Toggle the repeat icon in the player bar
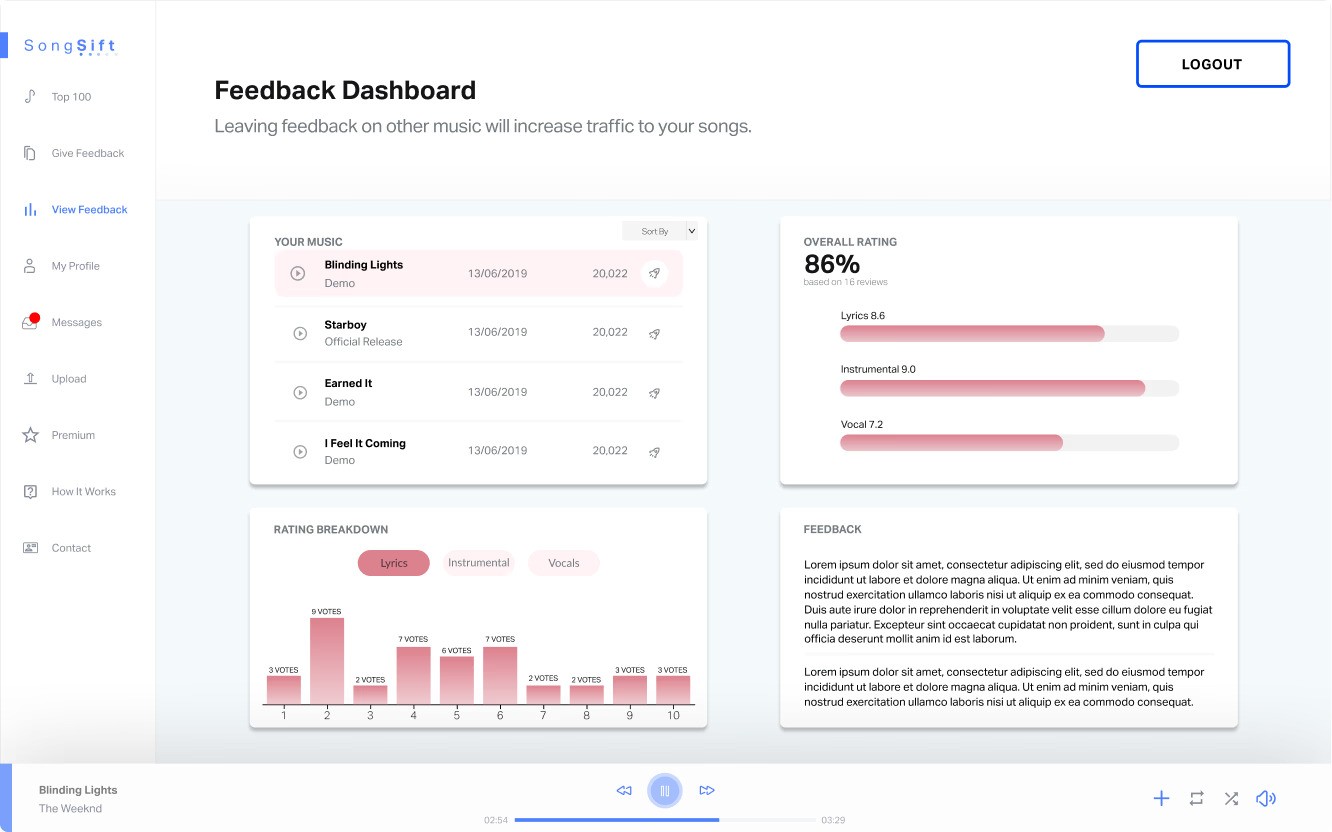The height and width of the screenshot is (832, 1332). click(1196, 798)
